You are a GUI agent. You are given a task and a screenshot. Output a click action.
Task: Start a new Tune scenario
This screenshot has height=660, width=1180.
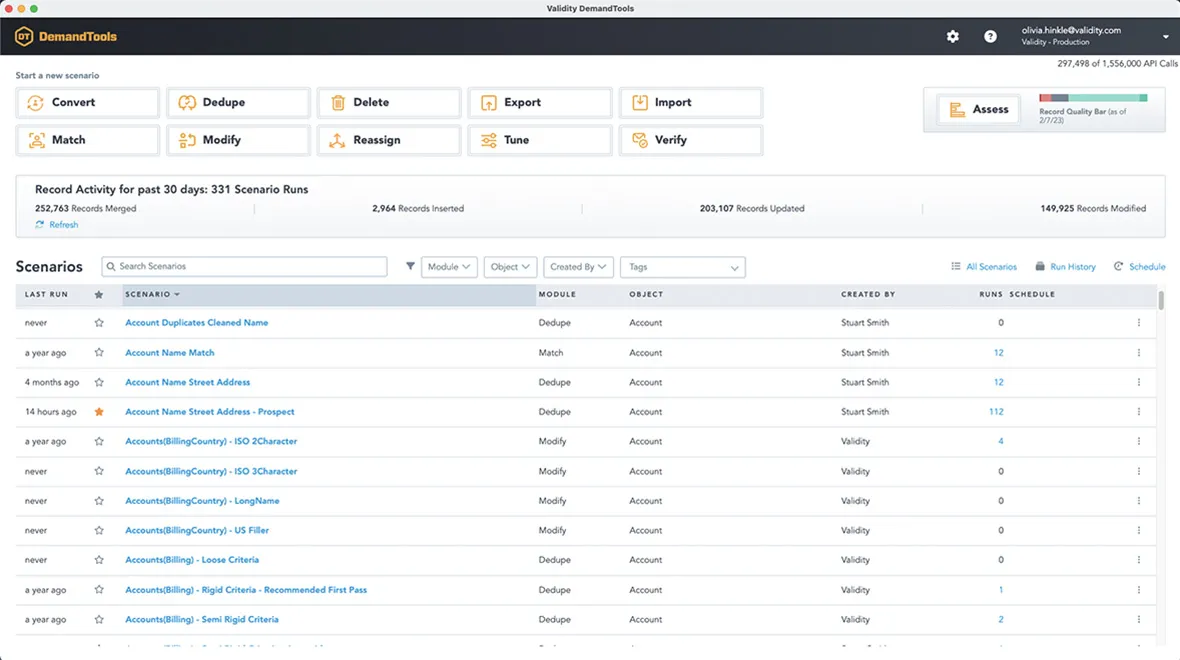[x=540, y=140]
